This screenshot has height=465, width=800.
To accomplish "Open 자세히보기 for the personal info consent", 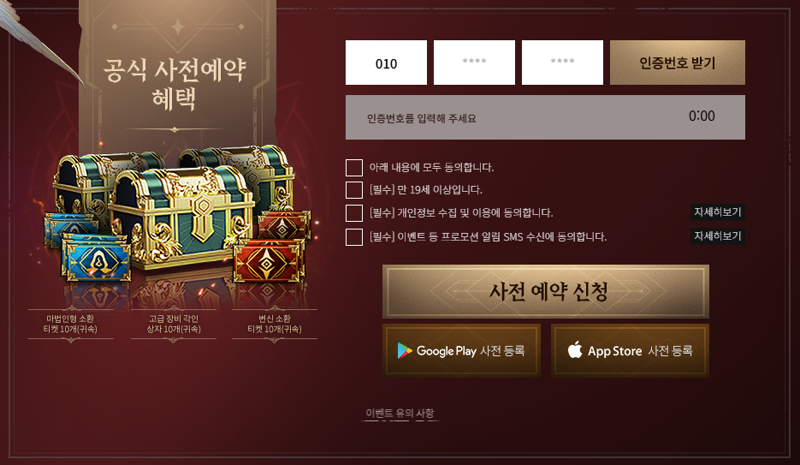I will [717, 212].
